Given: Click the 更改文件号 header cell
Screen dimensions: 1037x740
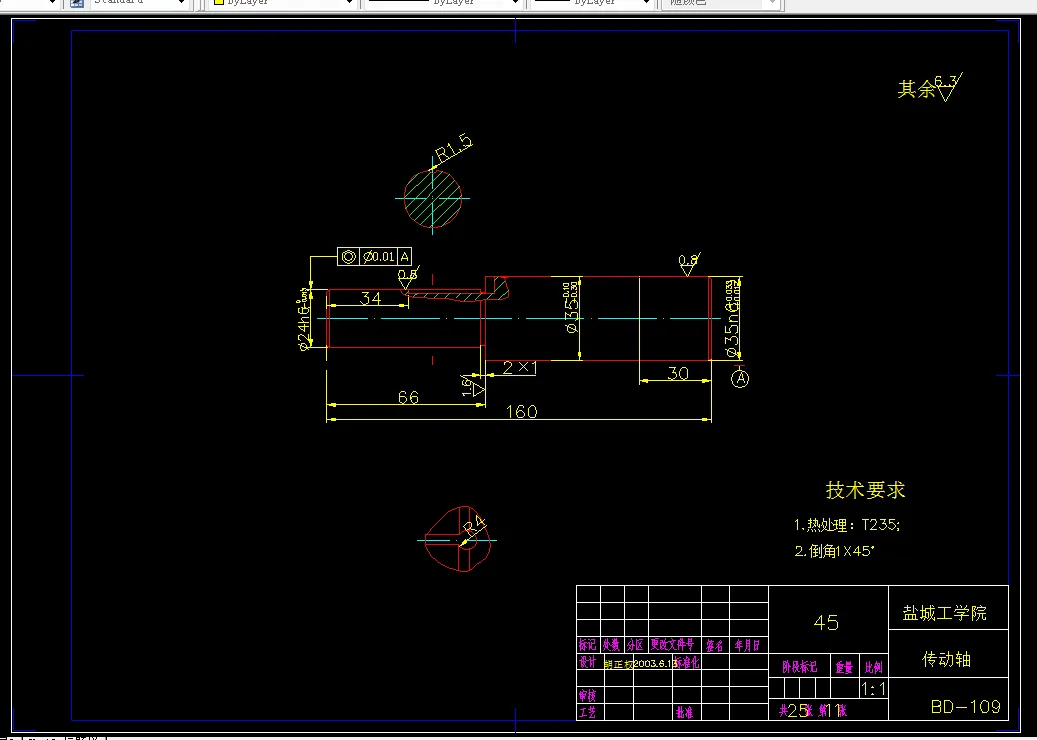Looking at the screenshot, I should click(x=673, y=644).
